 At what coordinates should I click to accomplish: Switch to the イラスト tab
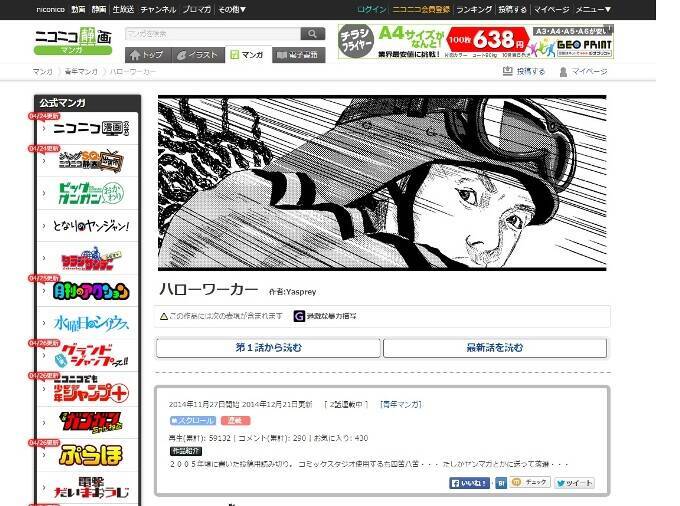(198, 55)
